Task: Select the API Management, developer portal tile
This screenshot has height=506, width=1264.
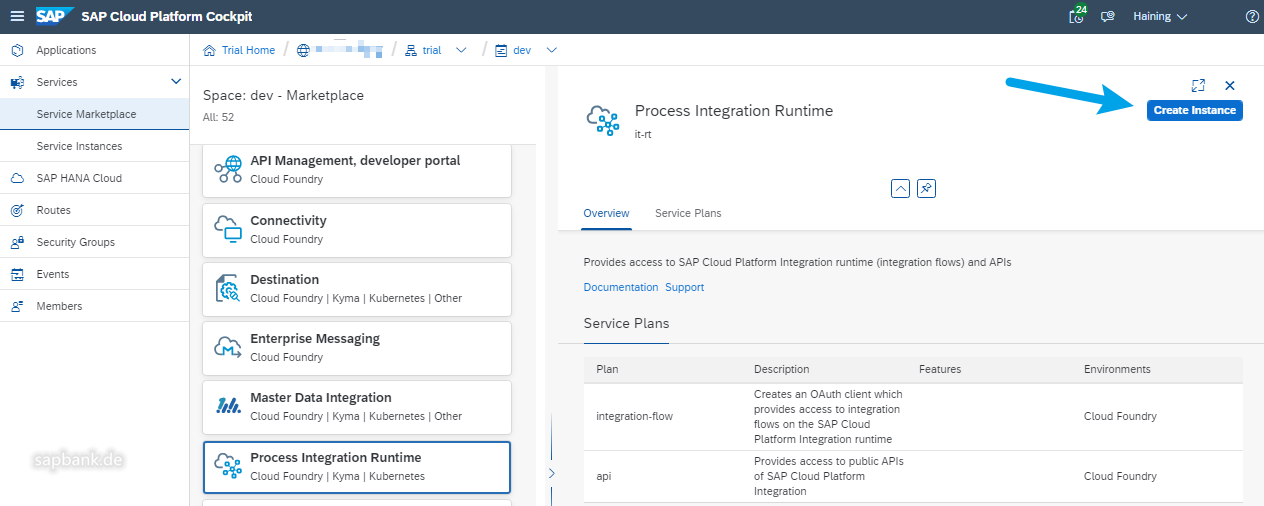Action: [x=357, y=170]
